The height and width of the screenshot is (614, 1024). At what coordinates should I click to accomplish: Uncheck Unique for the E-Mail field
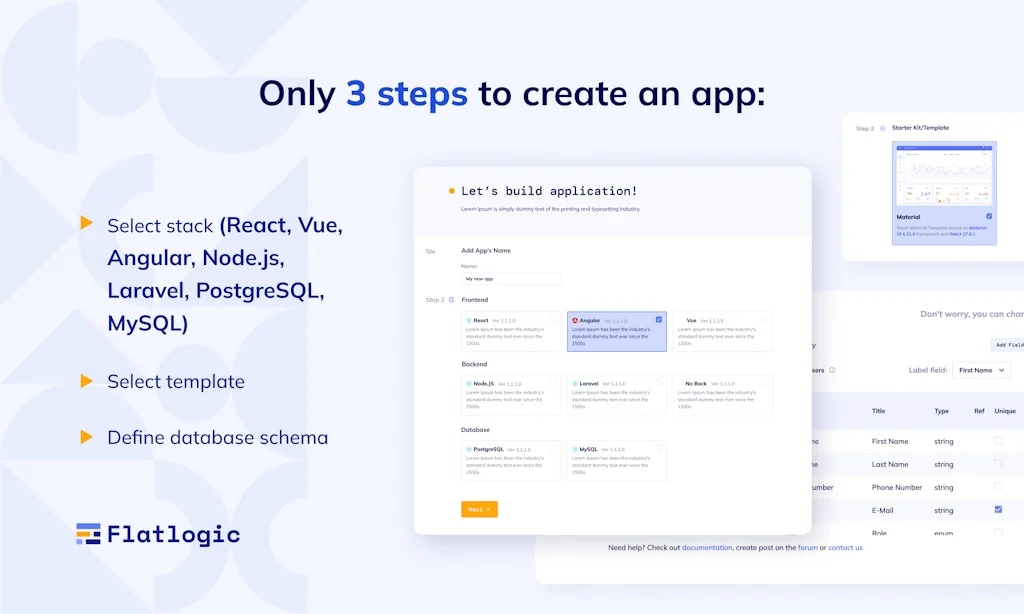998,510
